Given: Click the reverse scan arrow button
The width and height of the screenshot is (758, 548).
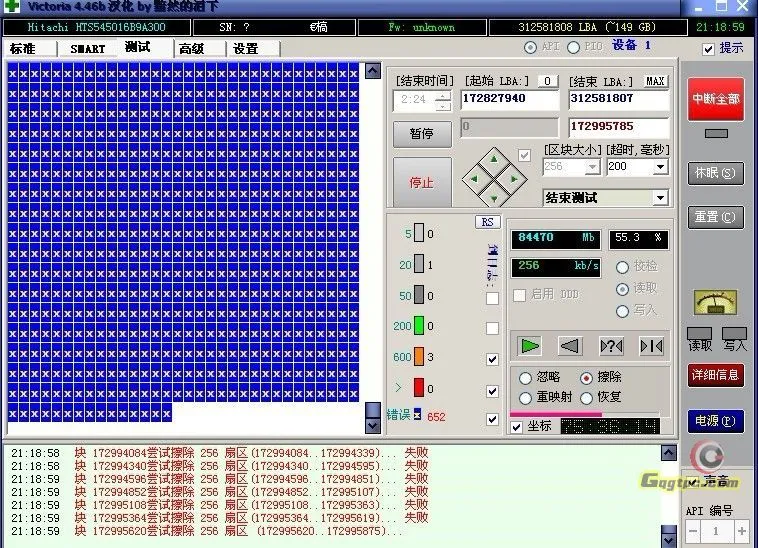Looking at the screenshot, I should pyautogui.click(x=570, y=346).
